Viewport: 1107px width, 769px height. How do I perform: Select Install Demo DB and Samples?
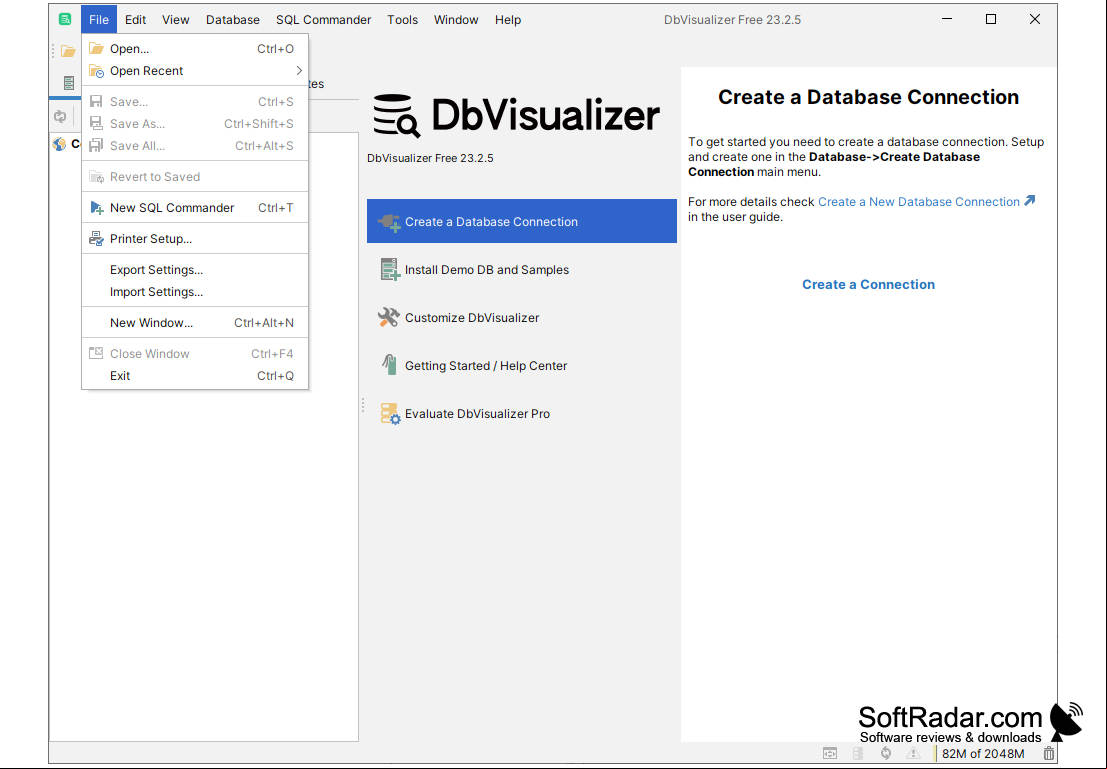point(522,270)
